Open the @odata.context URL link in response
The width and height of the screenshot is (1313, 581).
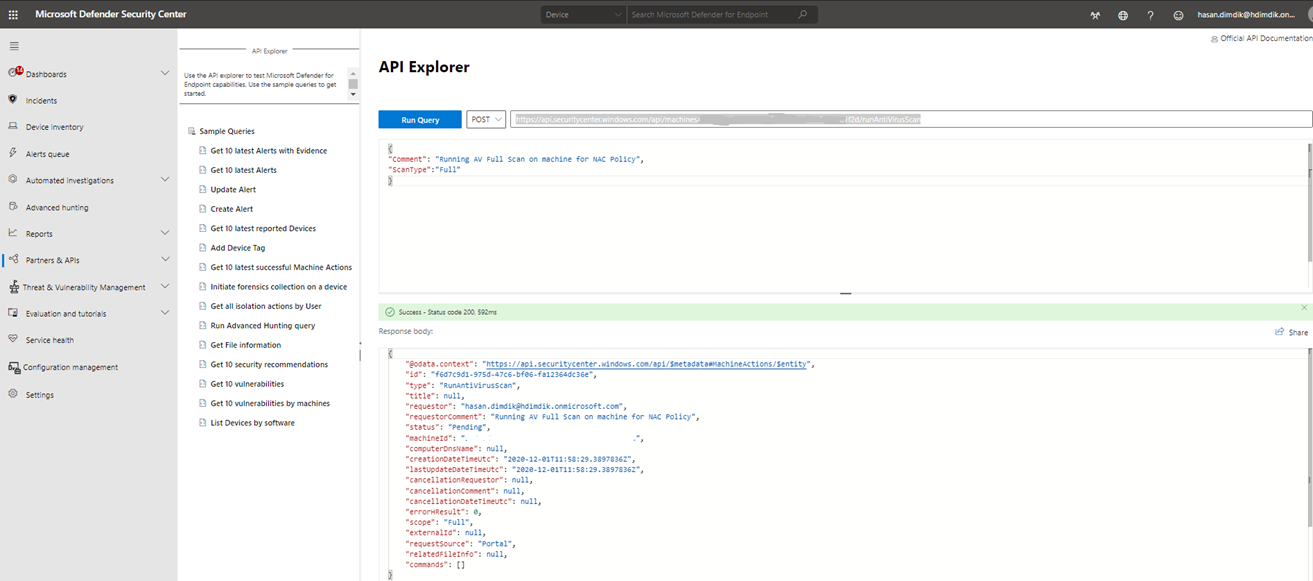pyautogui.click(x=648, y=363)
